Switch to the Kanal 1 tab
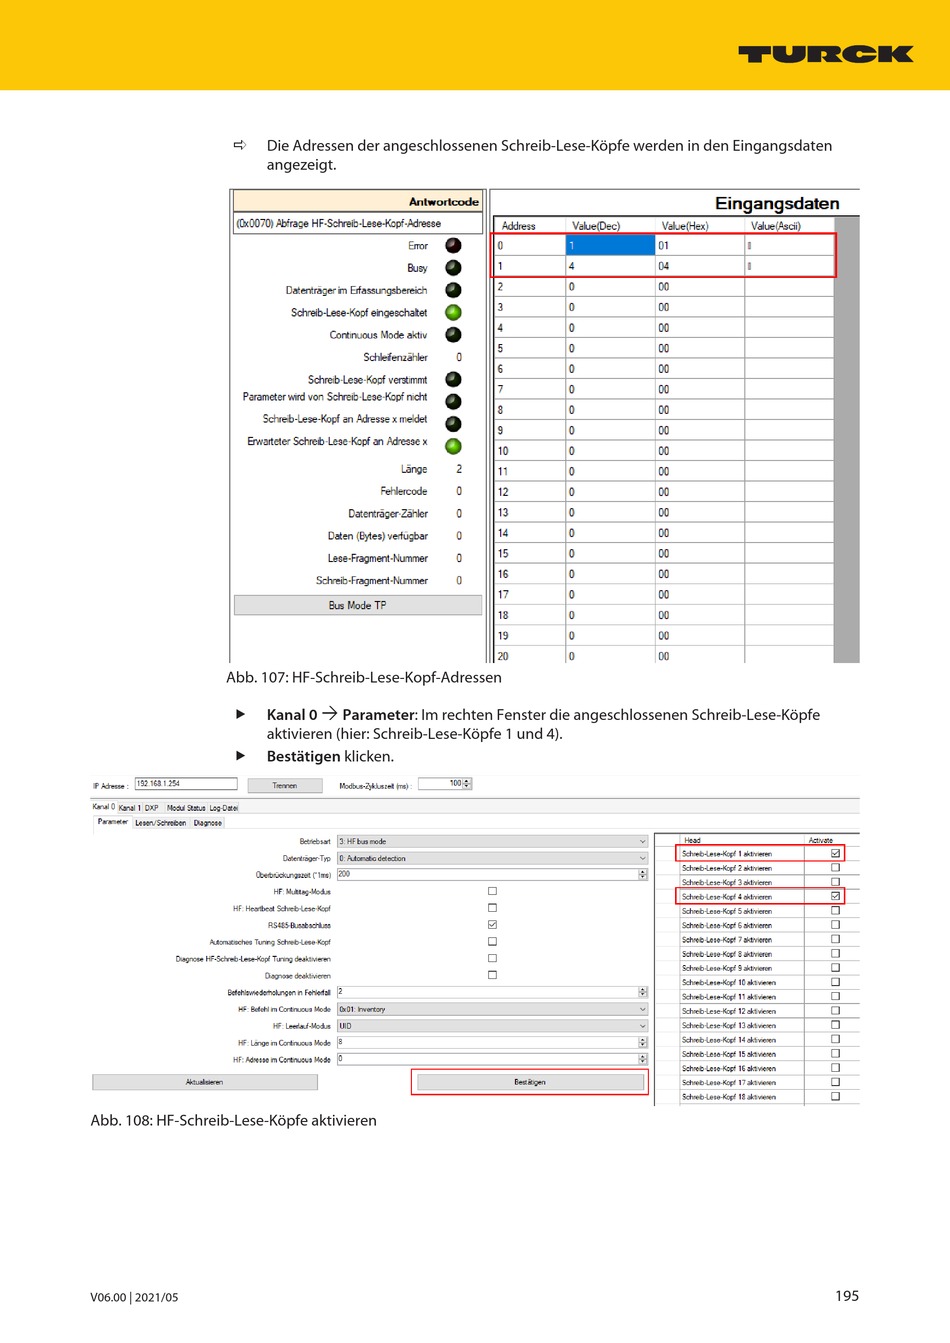950x1343 pixels. pos(130,807)
